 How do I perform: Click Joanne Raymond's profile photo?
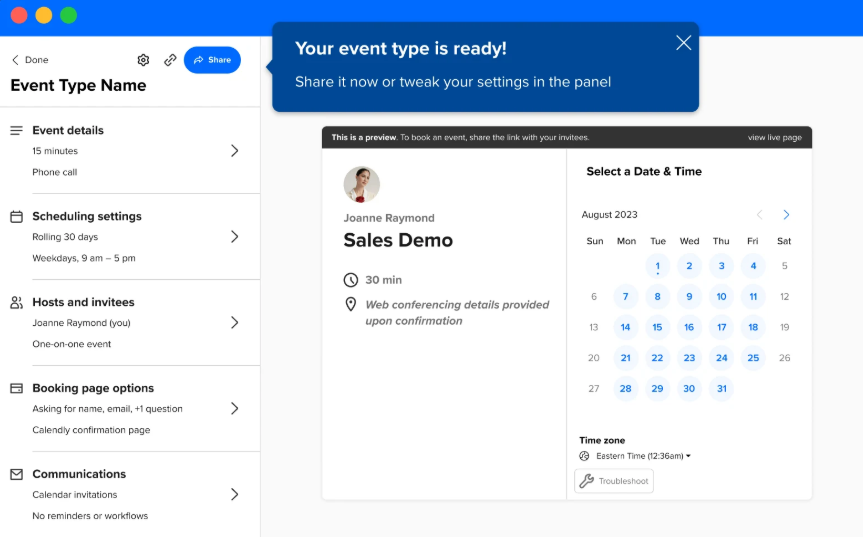pos(362,185)
